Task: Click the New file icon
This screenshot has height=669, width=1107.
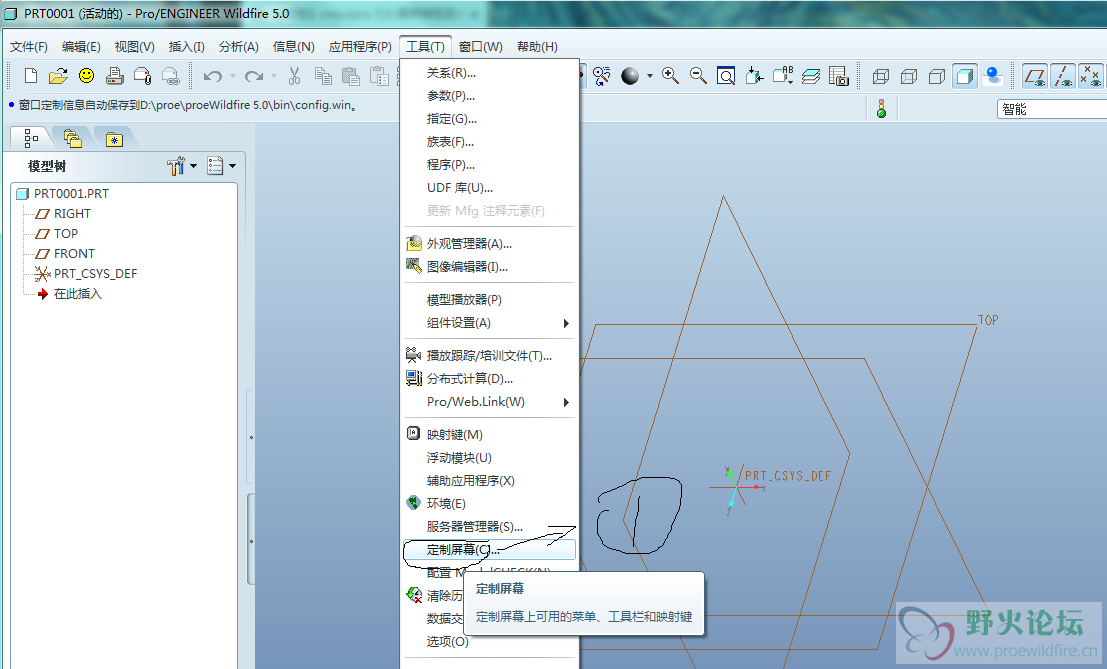Action: [x=30, y=76]
